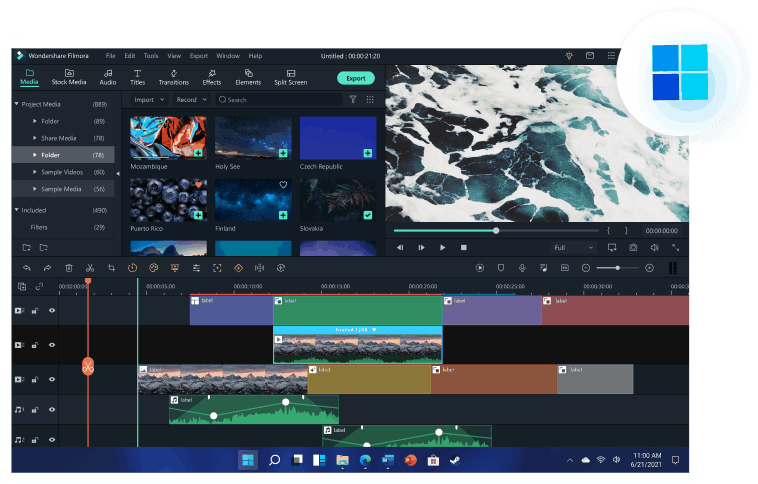Image resolution: width=758 pixels, height=484 pixels.
Task: Collapse the Project Media tree section
Action: (17, 104)
